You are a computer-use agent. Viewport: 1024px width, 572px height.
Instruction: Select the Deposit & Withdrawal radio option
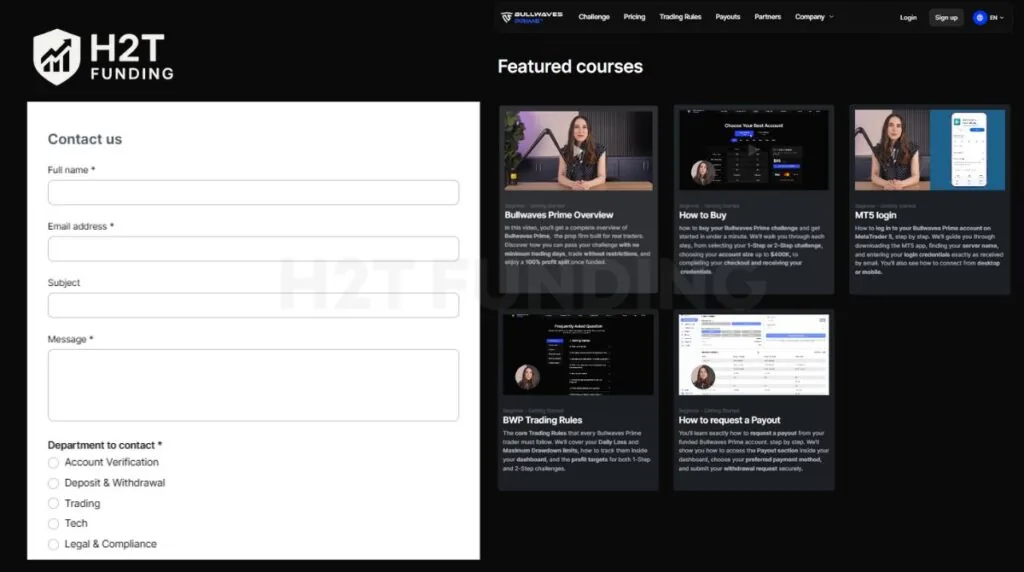[54, 483]
